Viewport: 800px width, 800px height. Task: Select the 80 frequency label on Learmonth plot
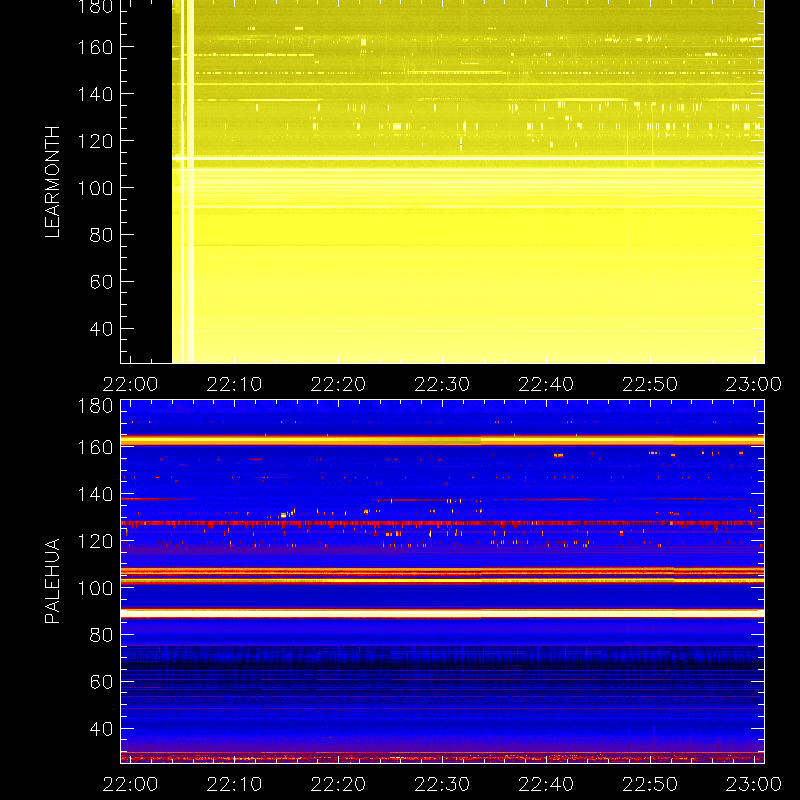101,235
